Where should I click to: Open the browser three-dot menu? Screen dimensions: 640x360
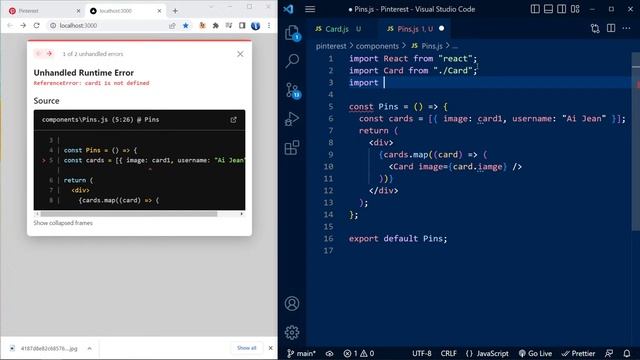[269, 25]
